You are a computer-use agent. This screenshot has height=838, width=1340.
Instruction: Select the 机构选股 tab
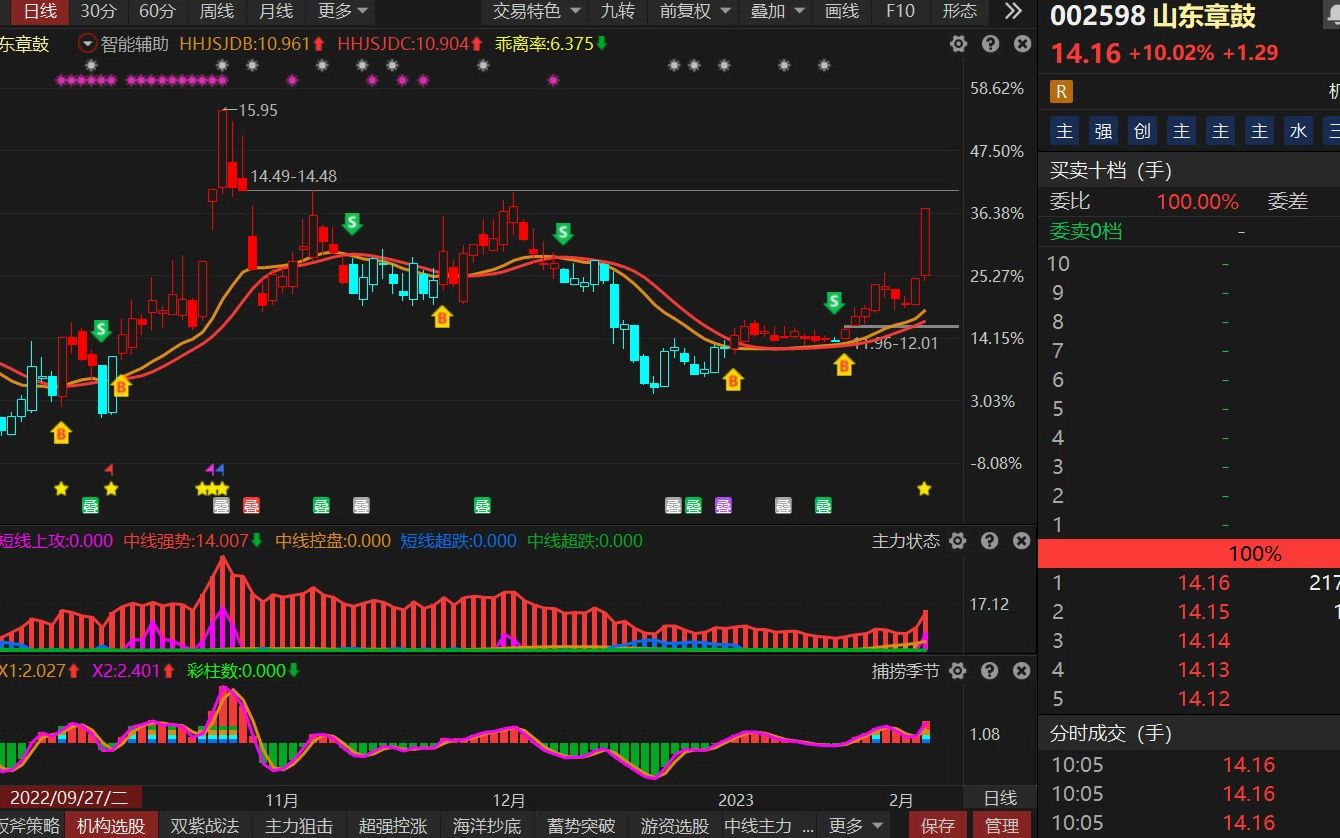111,826
